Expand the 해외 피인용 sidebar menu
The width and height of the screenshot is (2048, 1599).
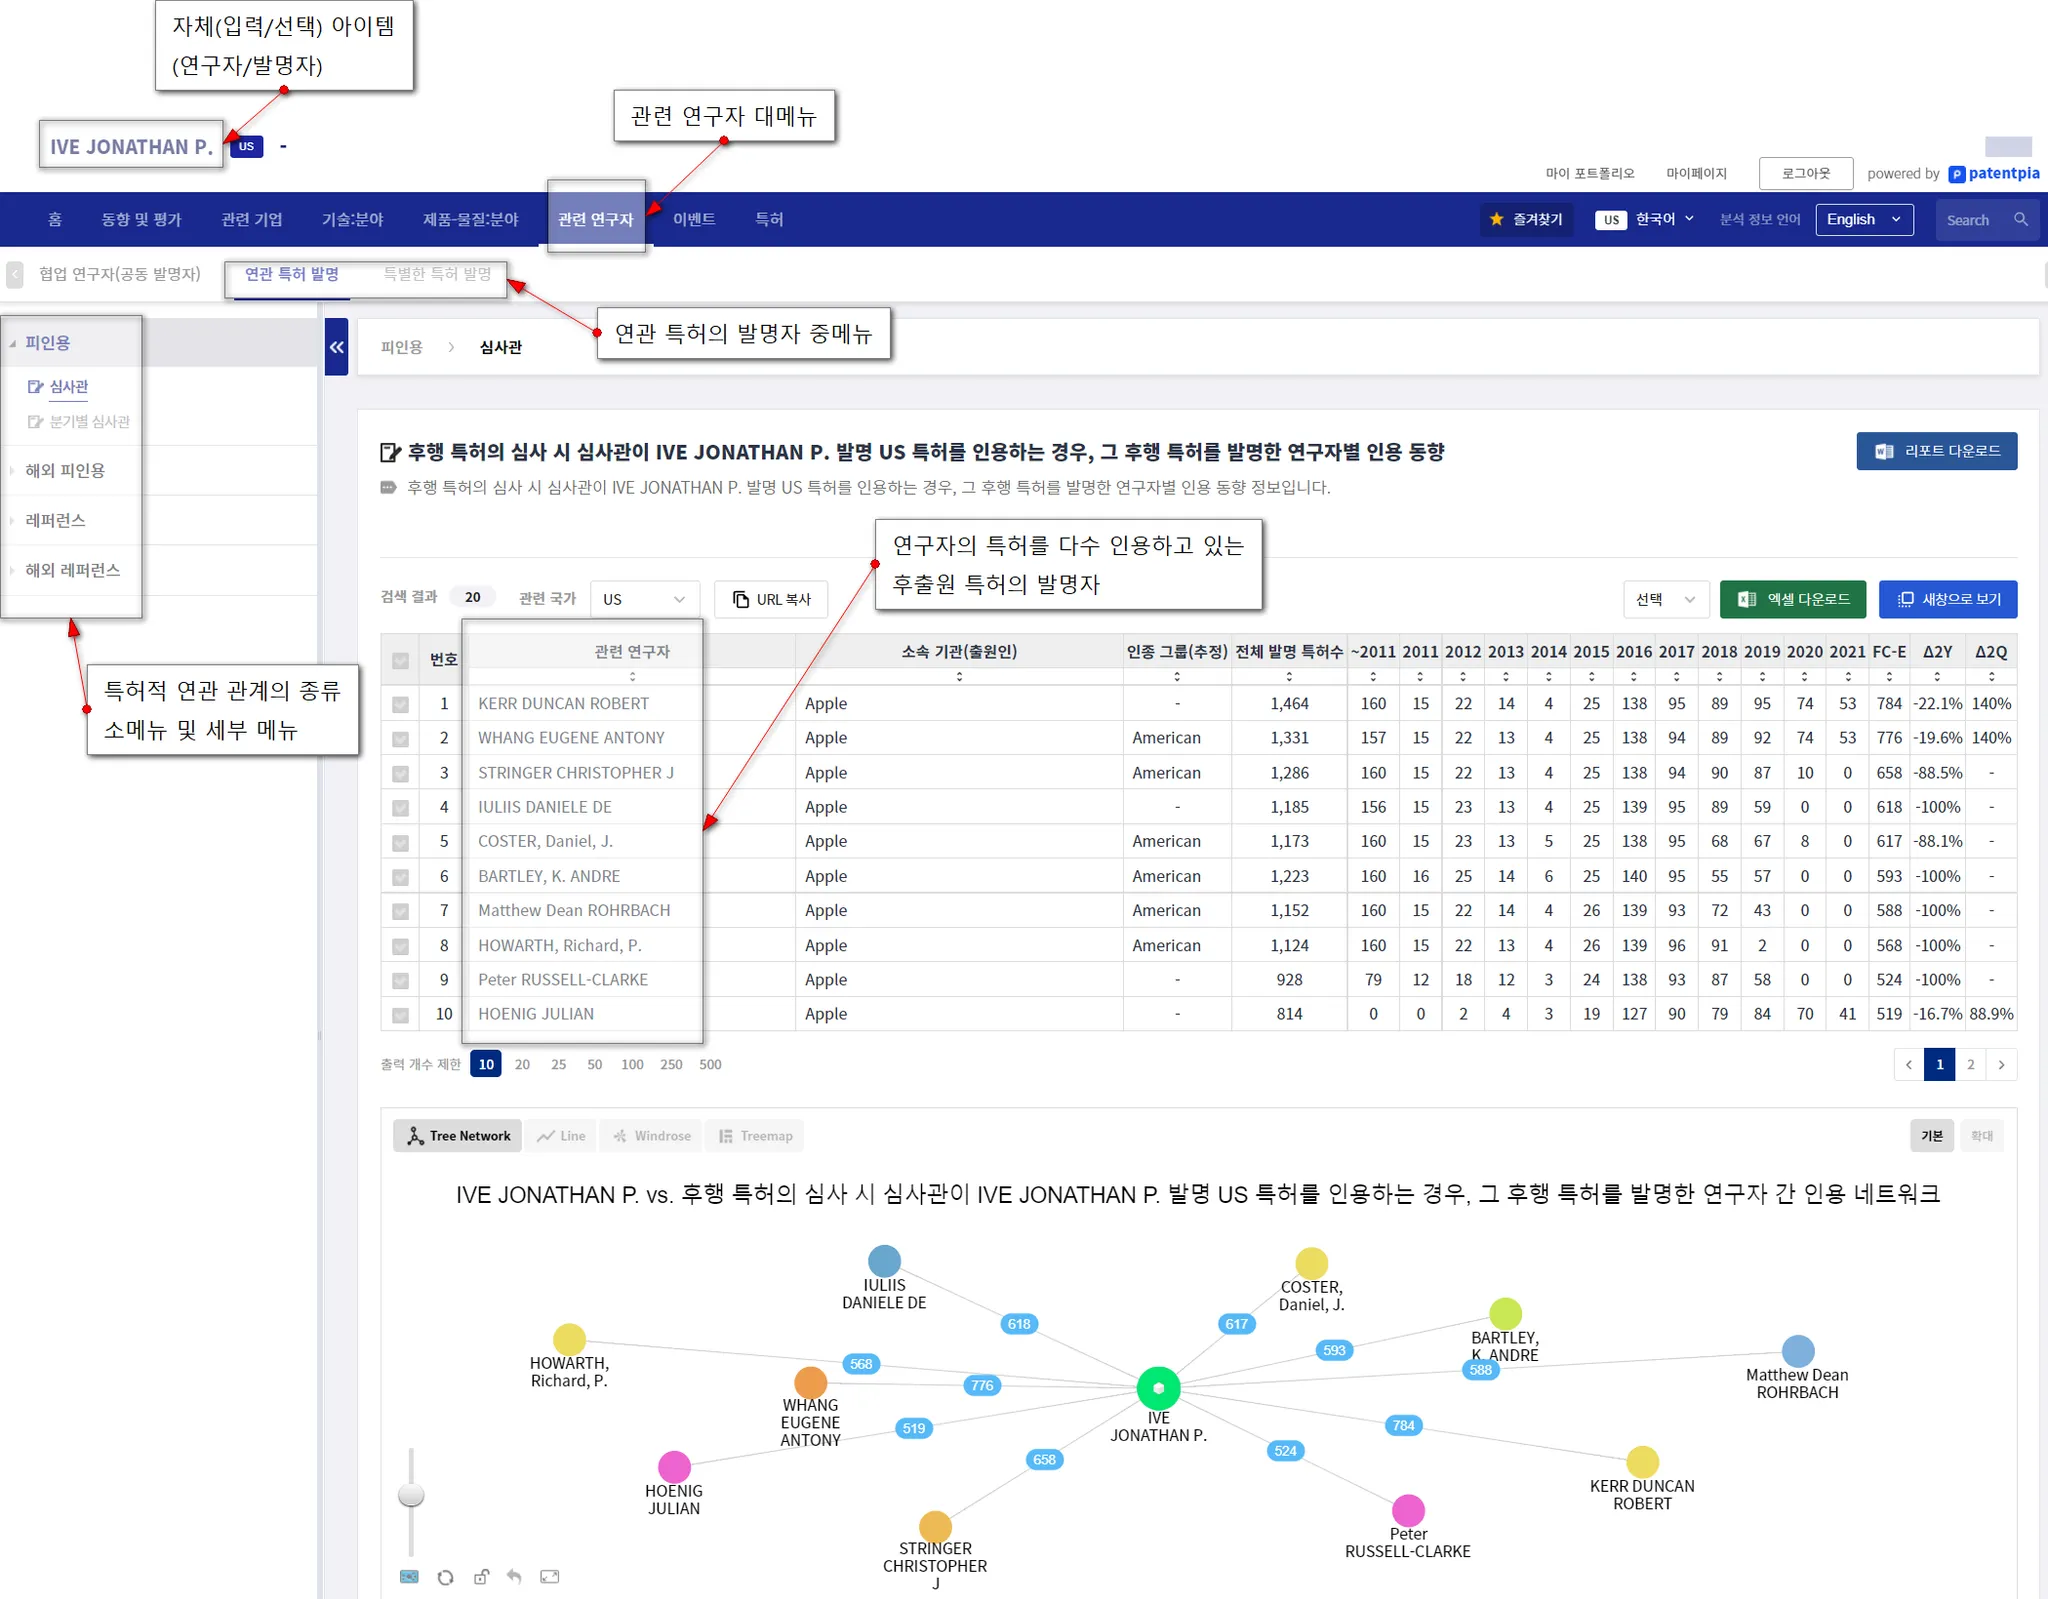click(x=65, y=470)
